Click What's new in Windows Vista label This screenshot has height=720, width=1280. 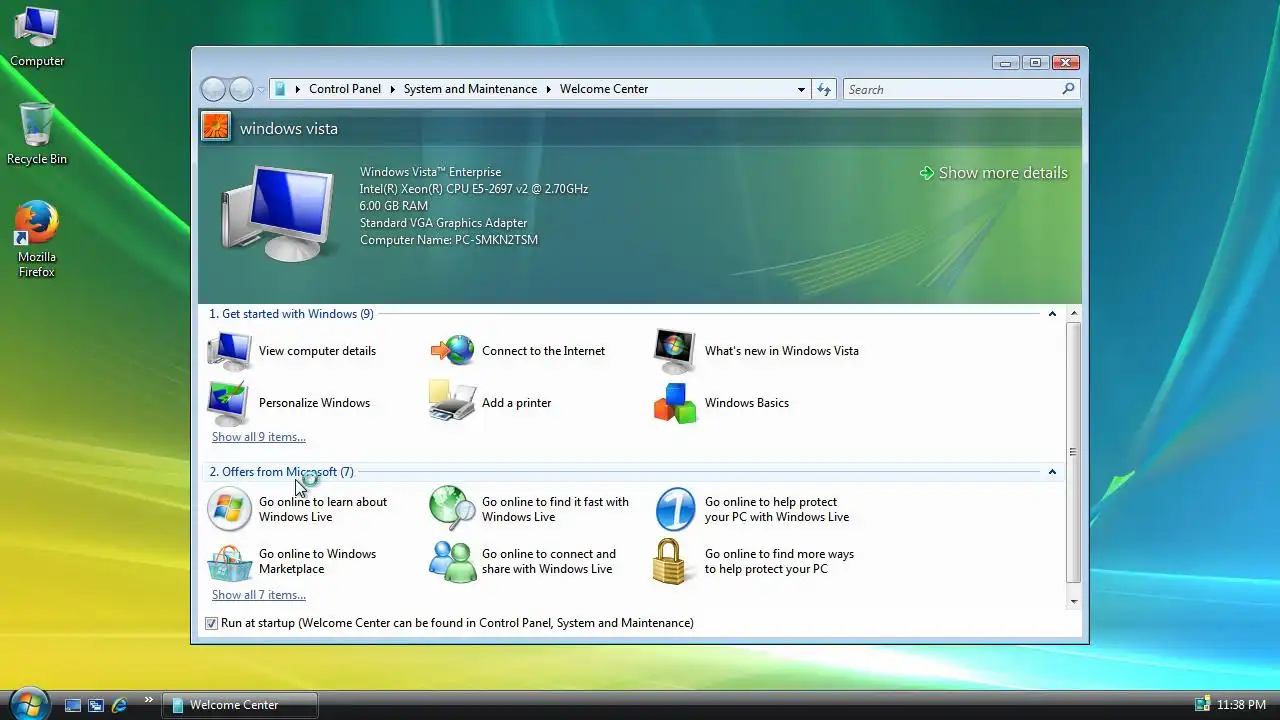click(x=782, y=351)
